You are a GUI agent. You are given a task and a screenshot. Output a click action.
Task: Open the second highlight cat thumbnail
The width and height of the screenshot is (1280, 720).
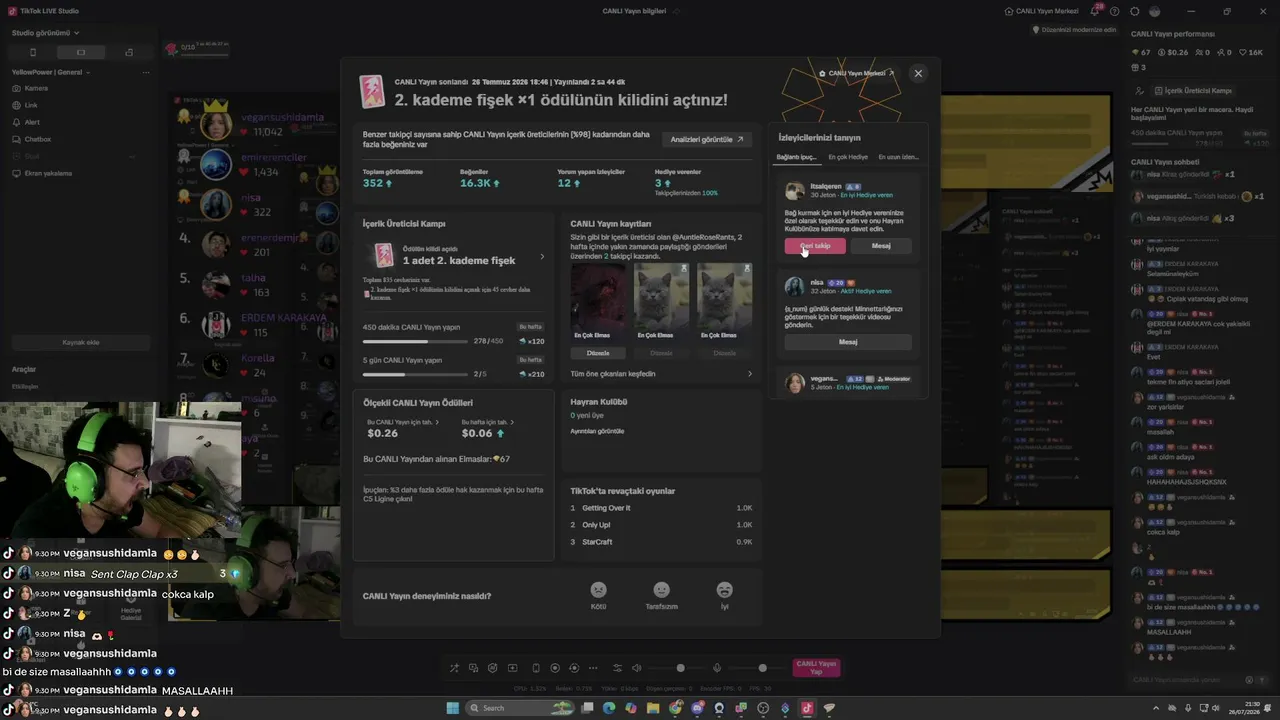click(661, 297)
